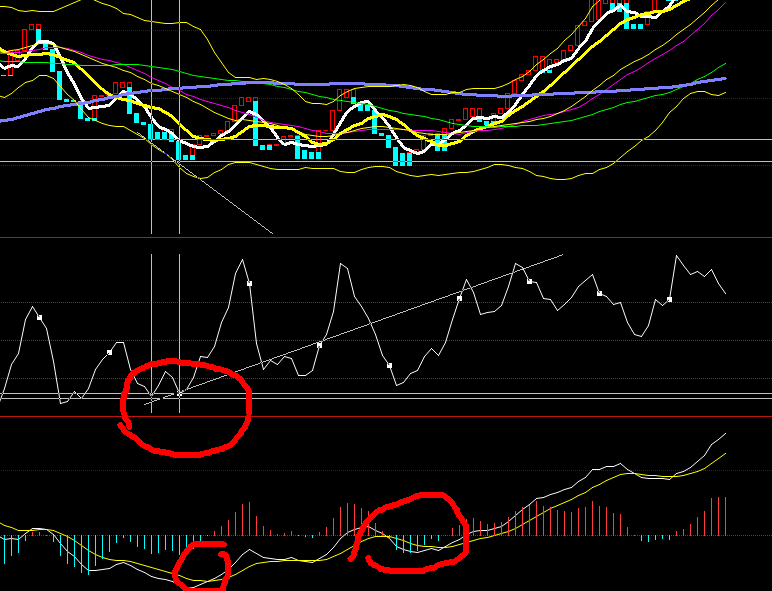Image resolution: width=772 pixels, height=591 pixels.
Task: Select the upper white horizontal line in the price panel
Action: click(x=600, y=139)
